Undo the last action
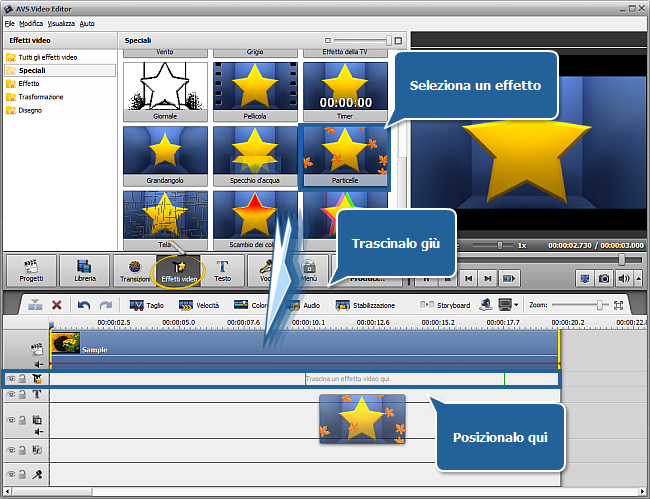Screen dimensions: 650x499 (84, 305)
